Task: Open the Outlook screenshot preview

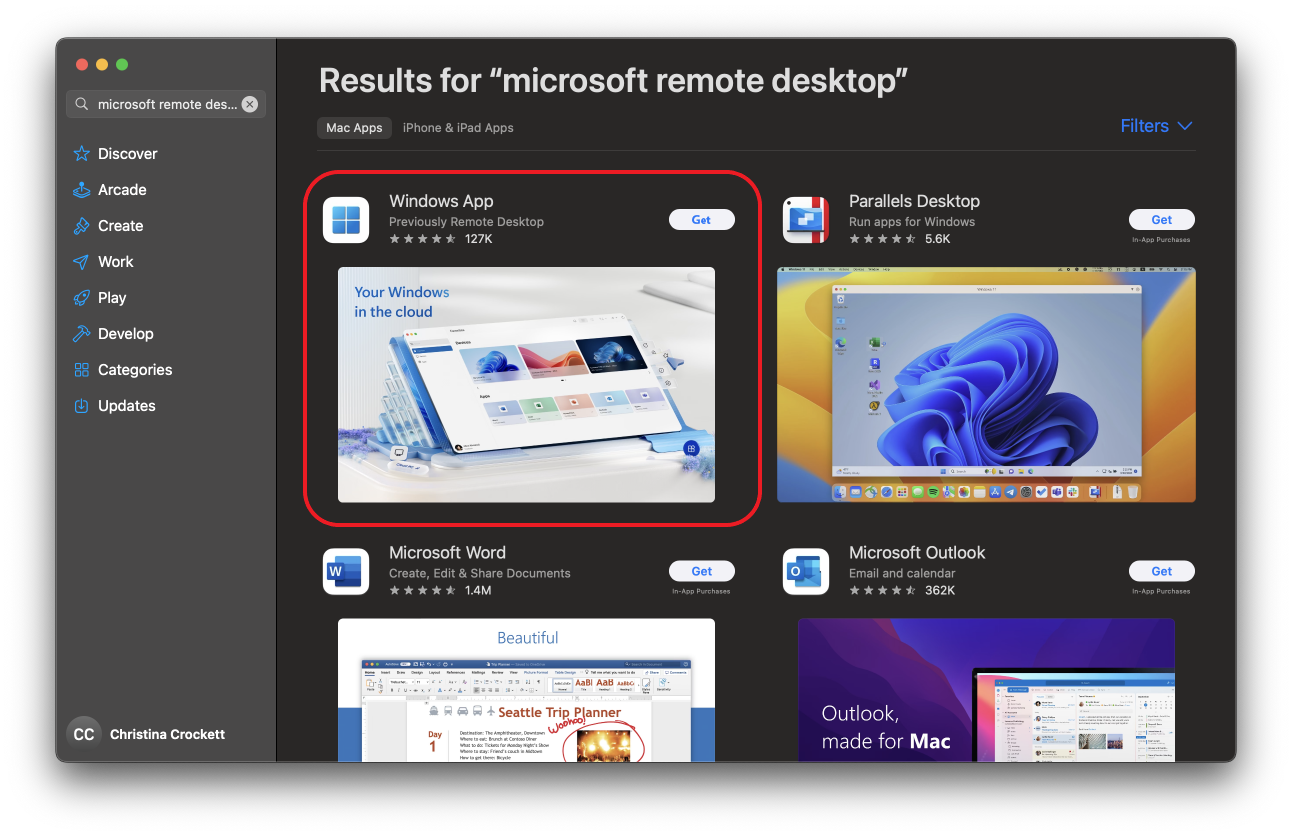Action: [986, 690]
